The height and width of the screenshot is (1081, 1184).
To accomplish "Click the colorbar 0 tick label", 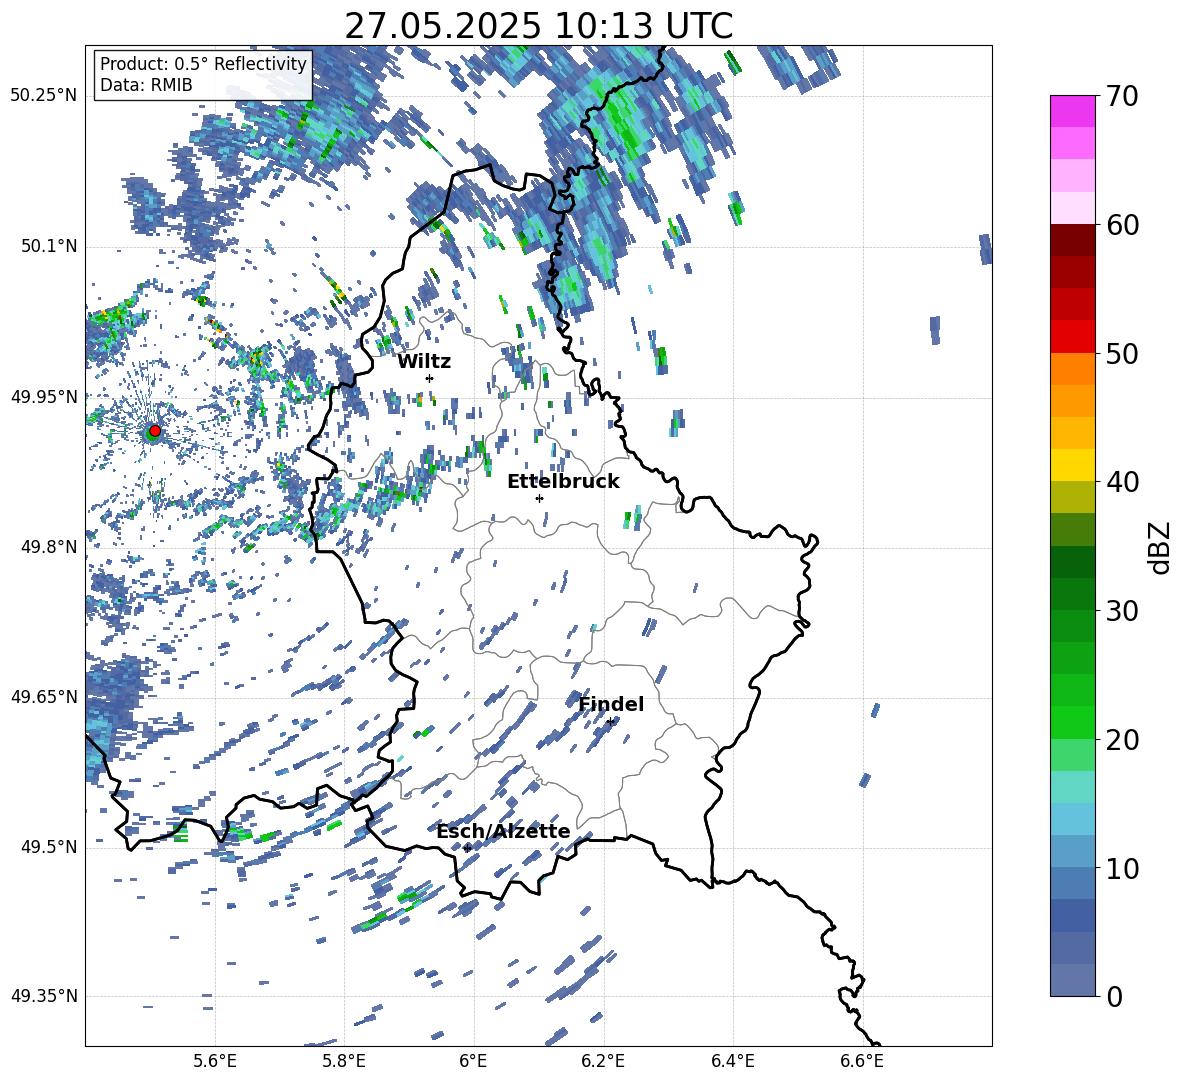I will pos(1115,996).
